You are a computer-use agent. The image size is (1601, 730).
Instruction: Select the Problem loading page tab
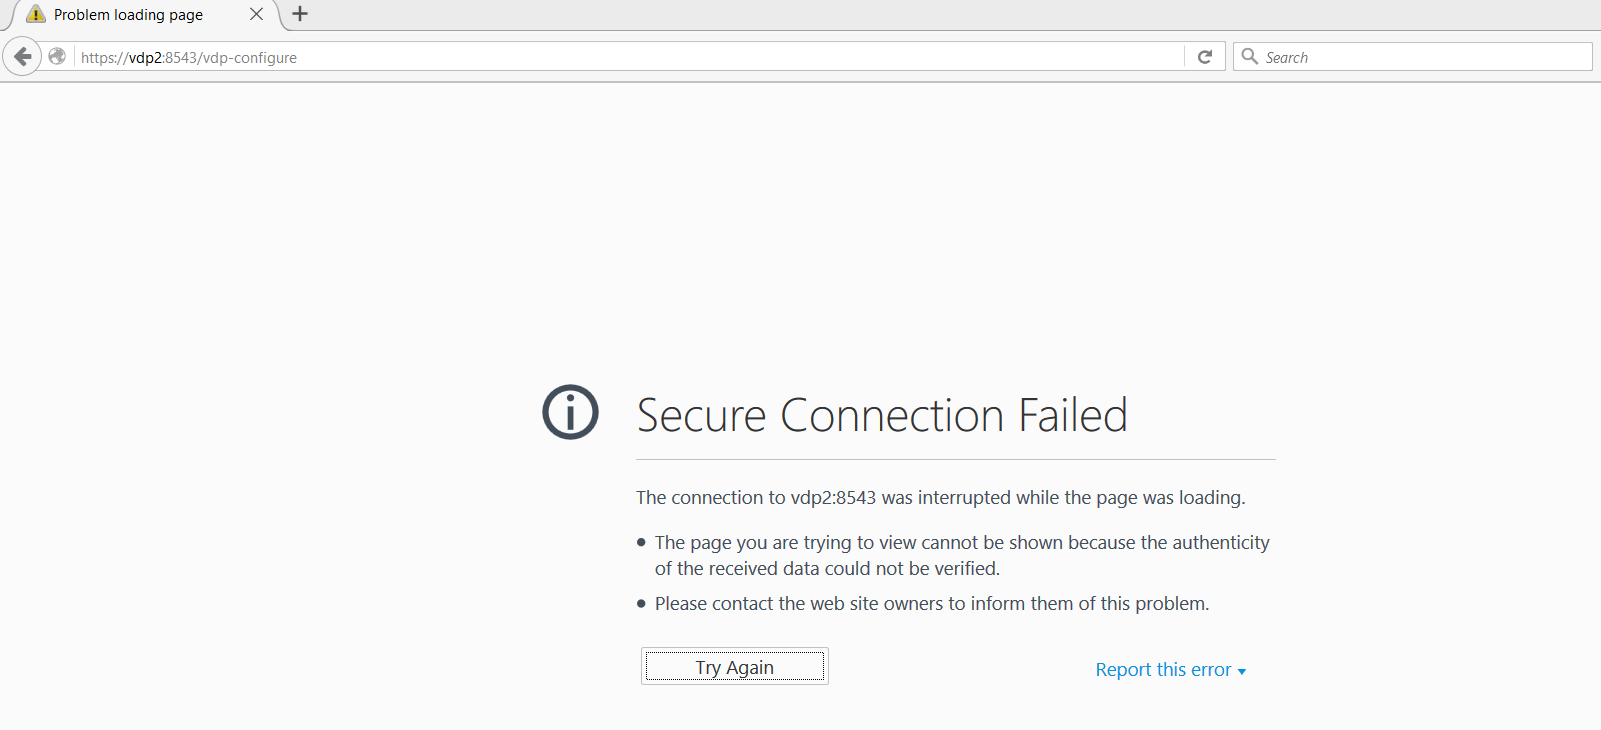pos(130,14)
